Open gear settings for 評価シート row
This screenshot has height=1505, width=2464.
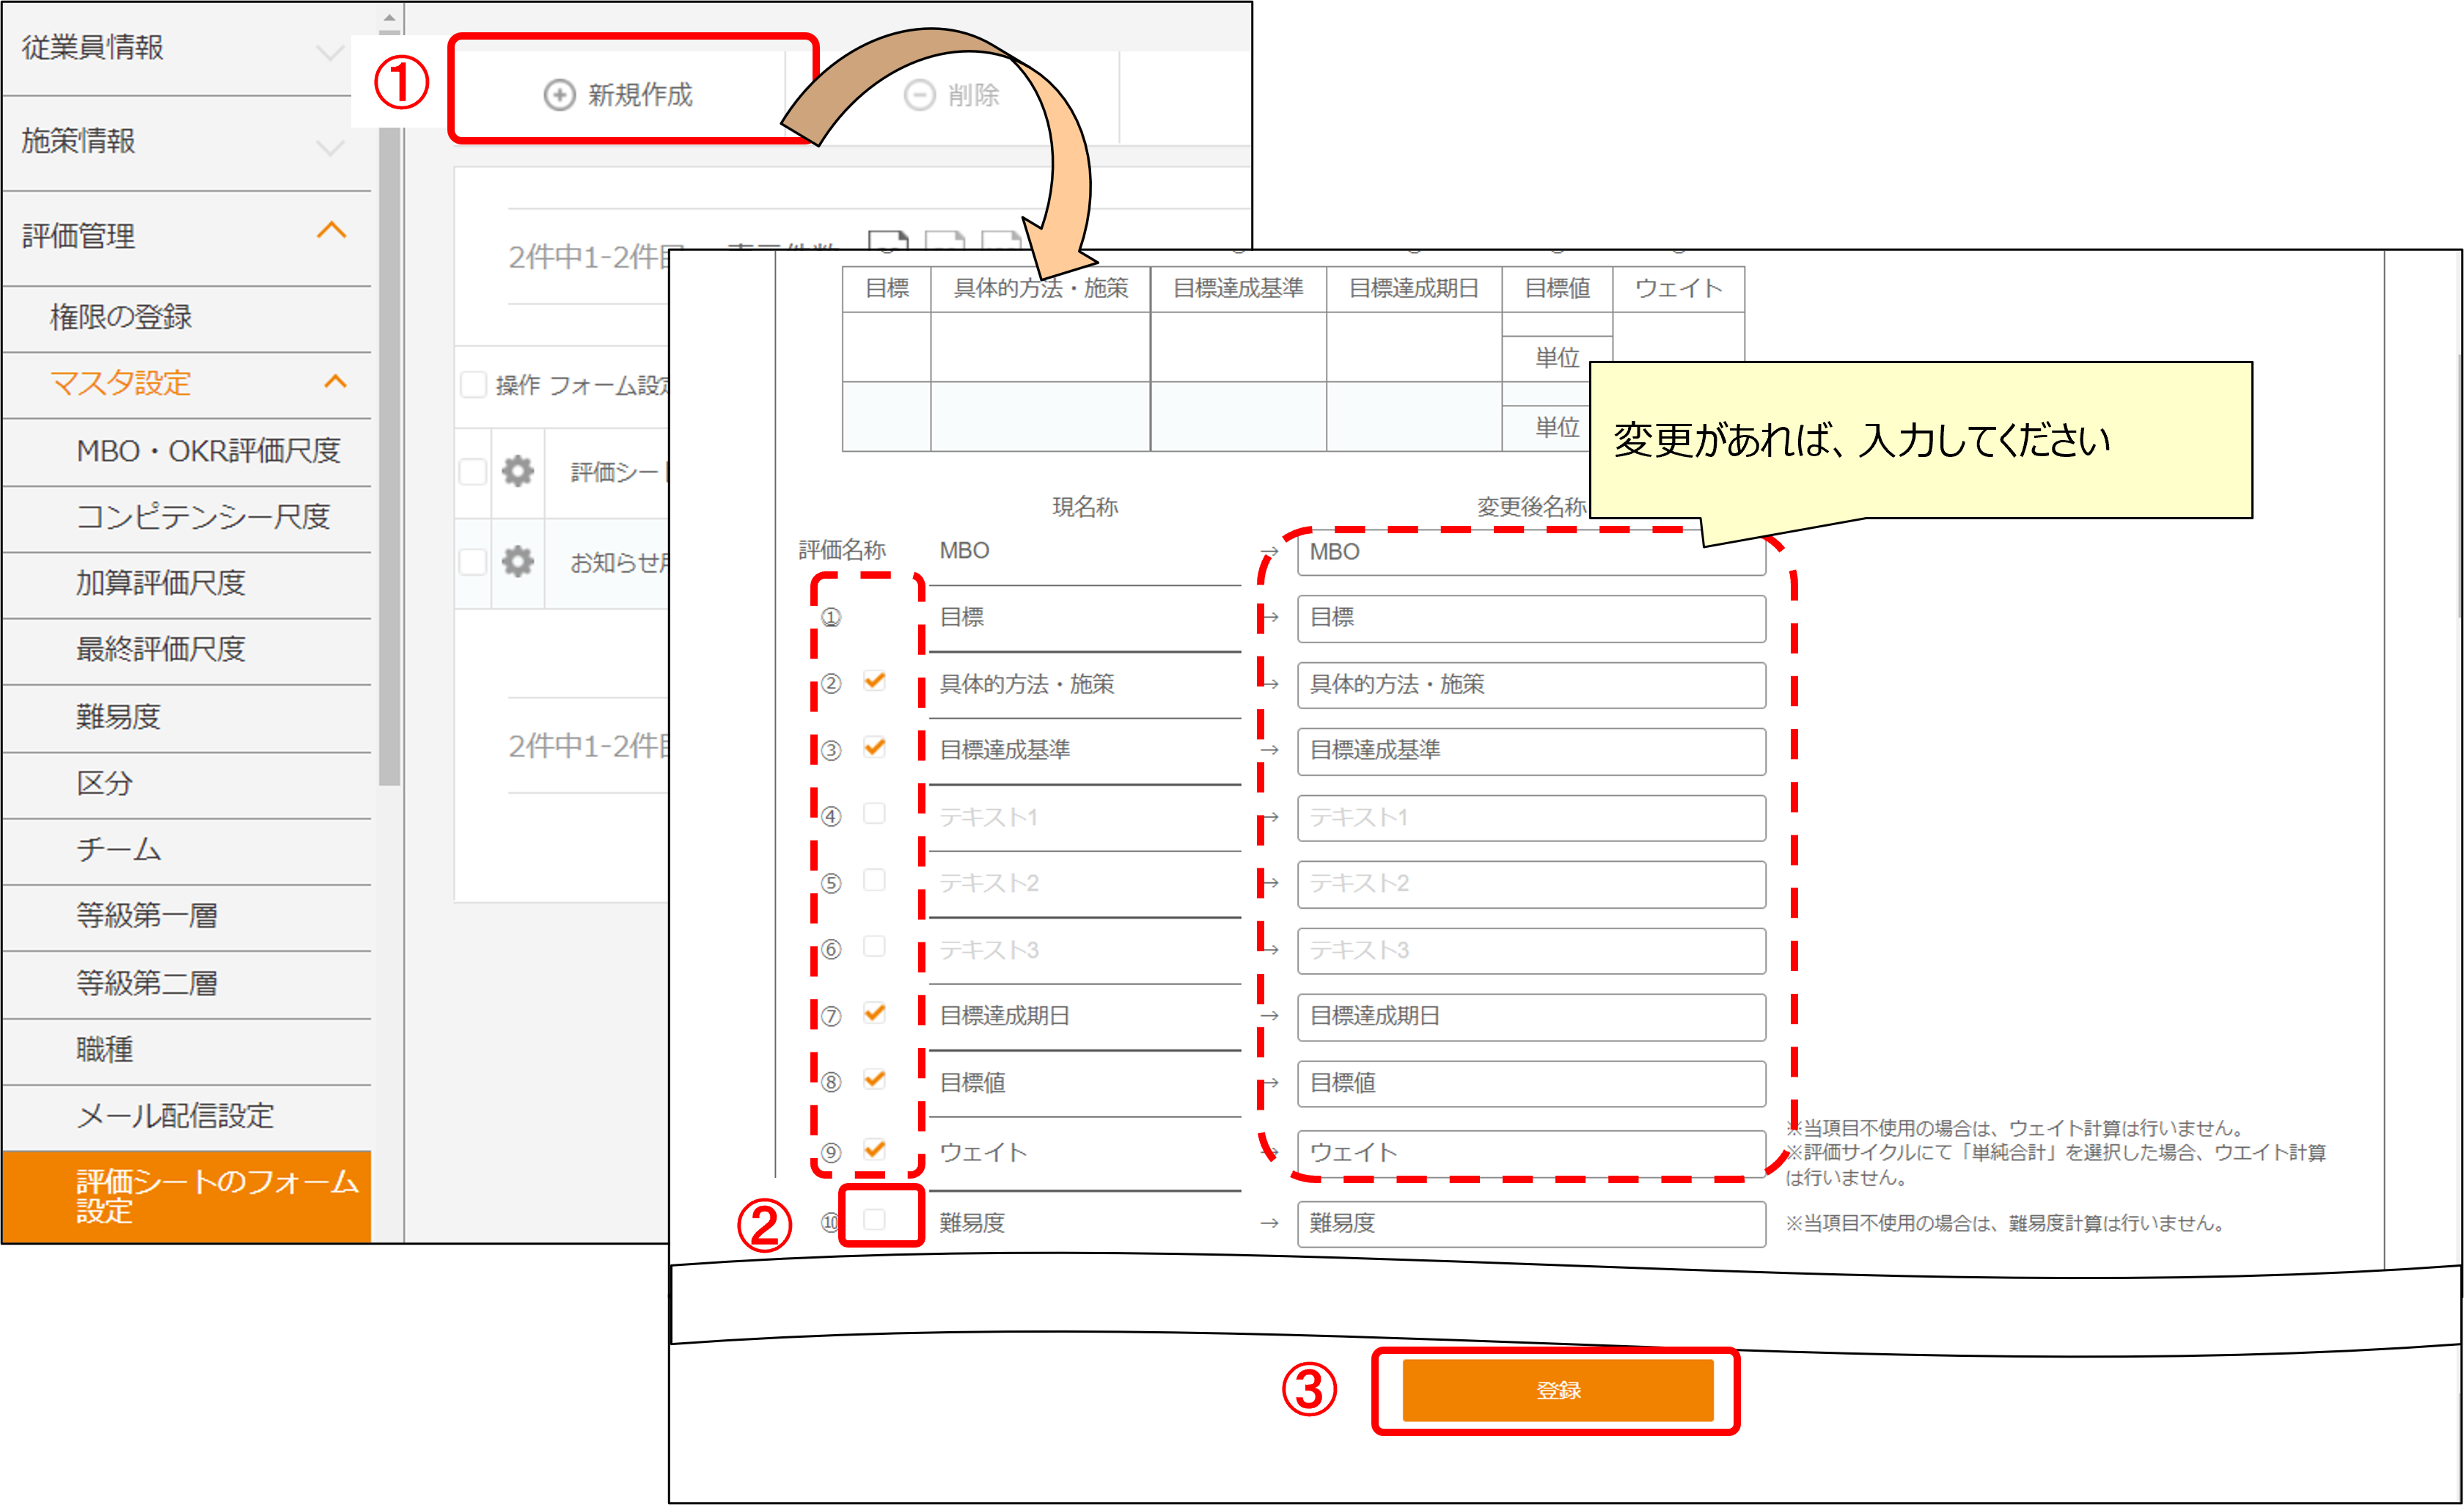click(517, 471)
